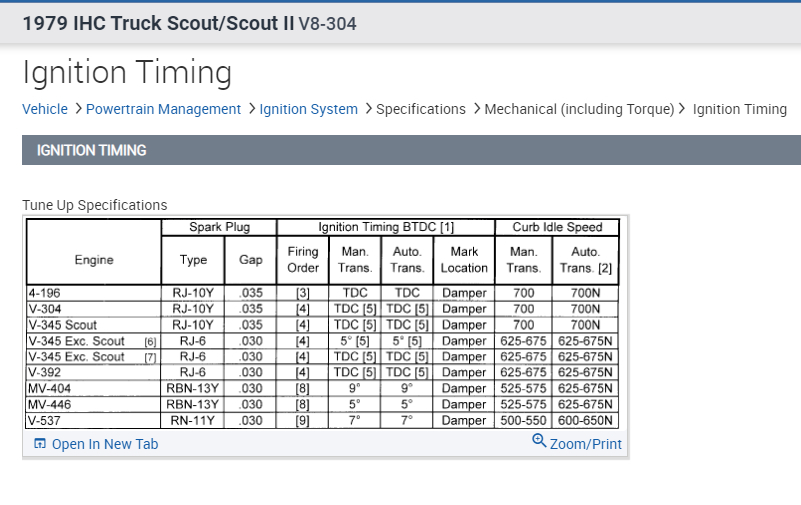801x505 pixels.
Task: Select the Mechanical (including Torque) breadcrumb
Action: (579, 109)
